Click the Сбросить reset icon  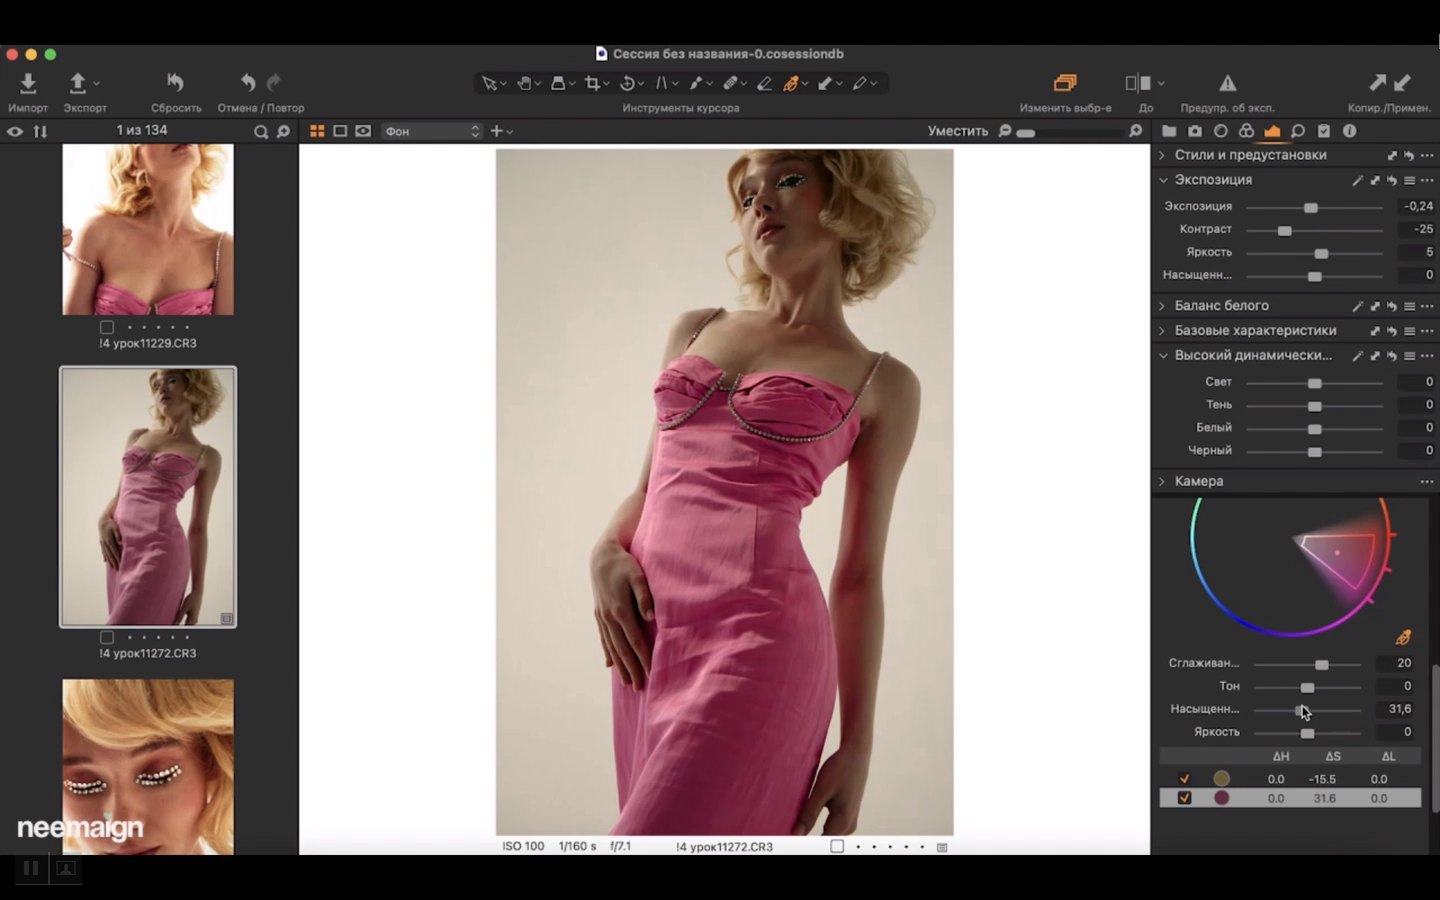(176, 83)
